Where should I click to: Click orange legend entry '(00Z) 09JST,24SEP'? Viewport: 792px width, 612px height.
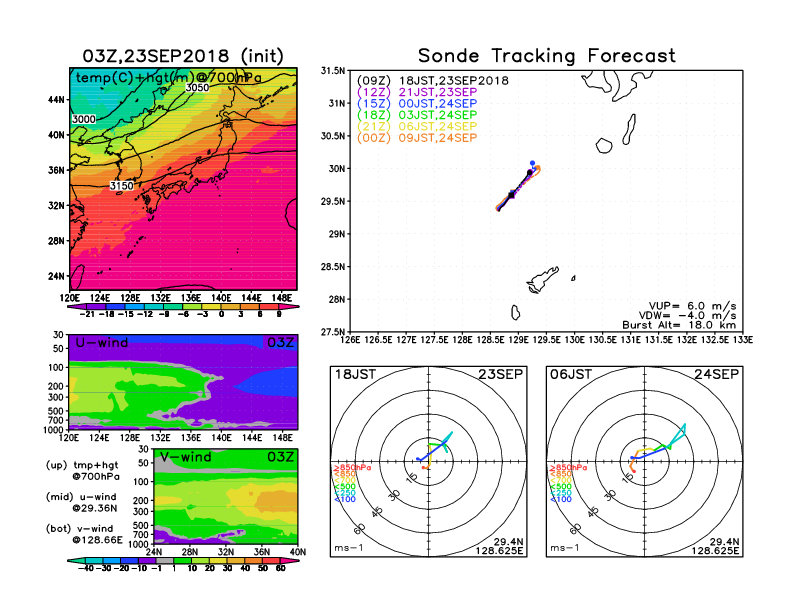pos(417,138)
